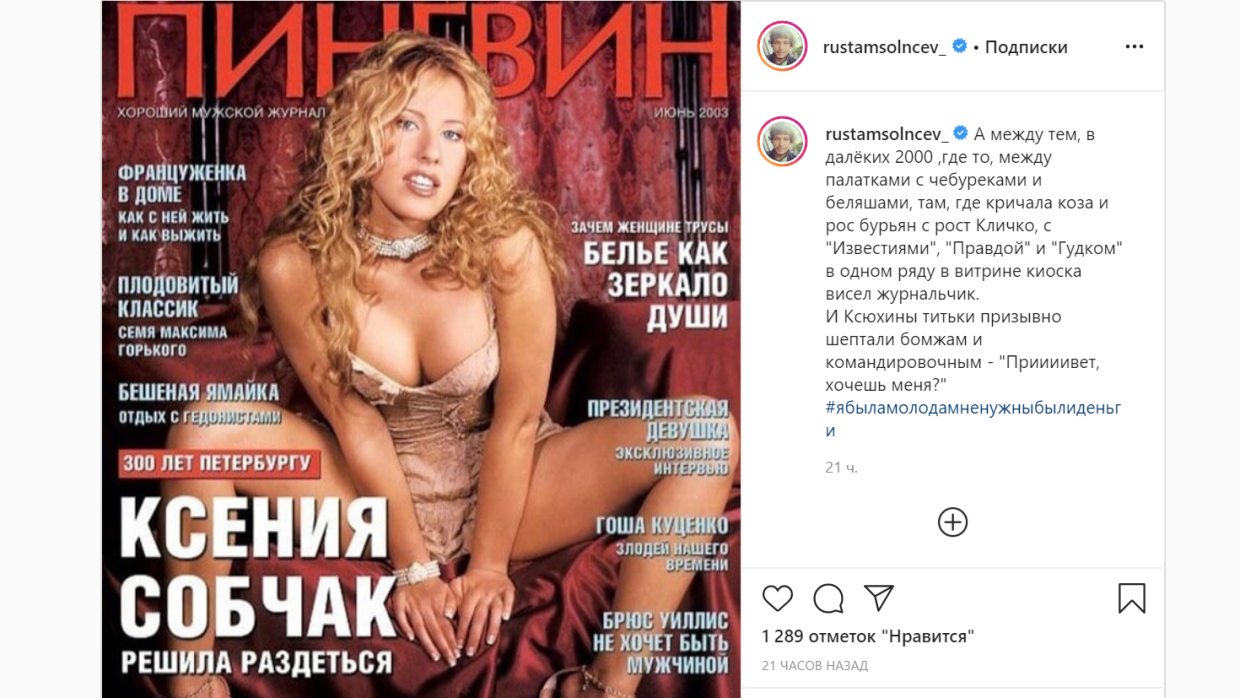This screenshot has height=698, width=1240.
Task: Like the post with the heart icon
Action: [777, 598]
